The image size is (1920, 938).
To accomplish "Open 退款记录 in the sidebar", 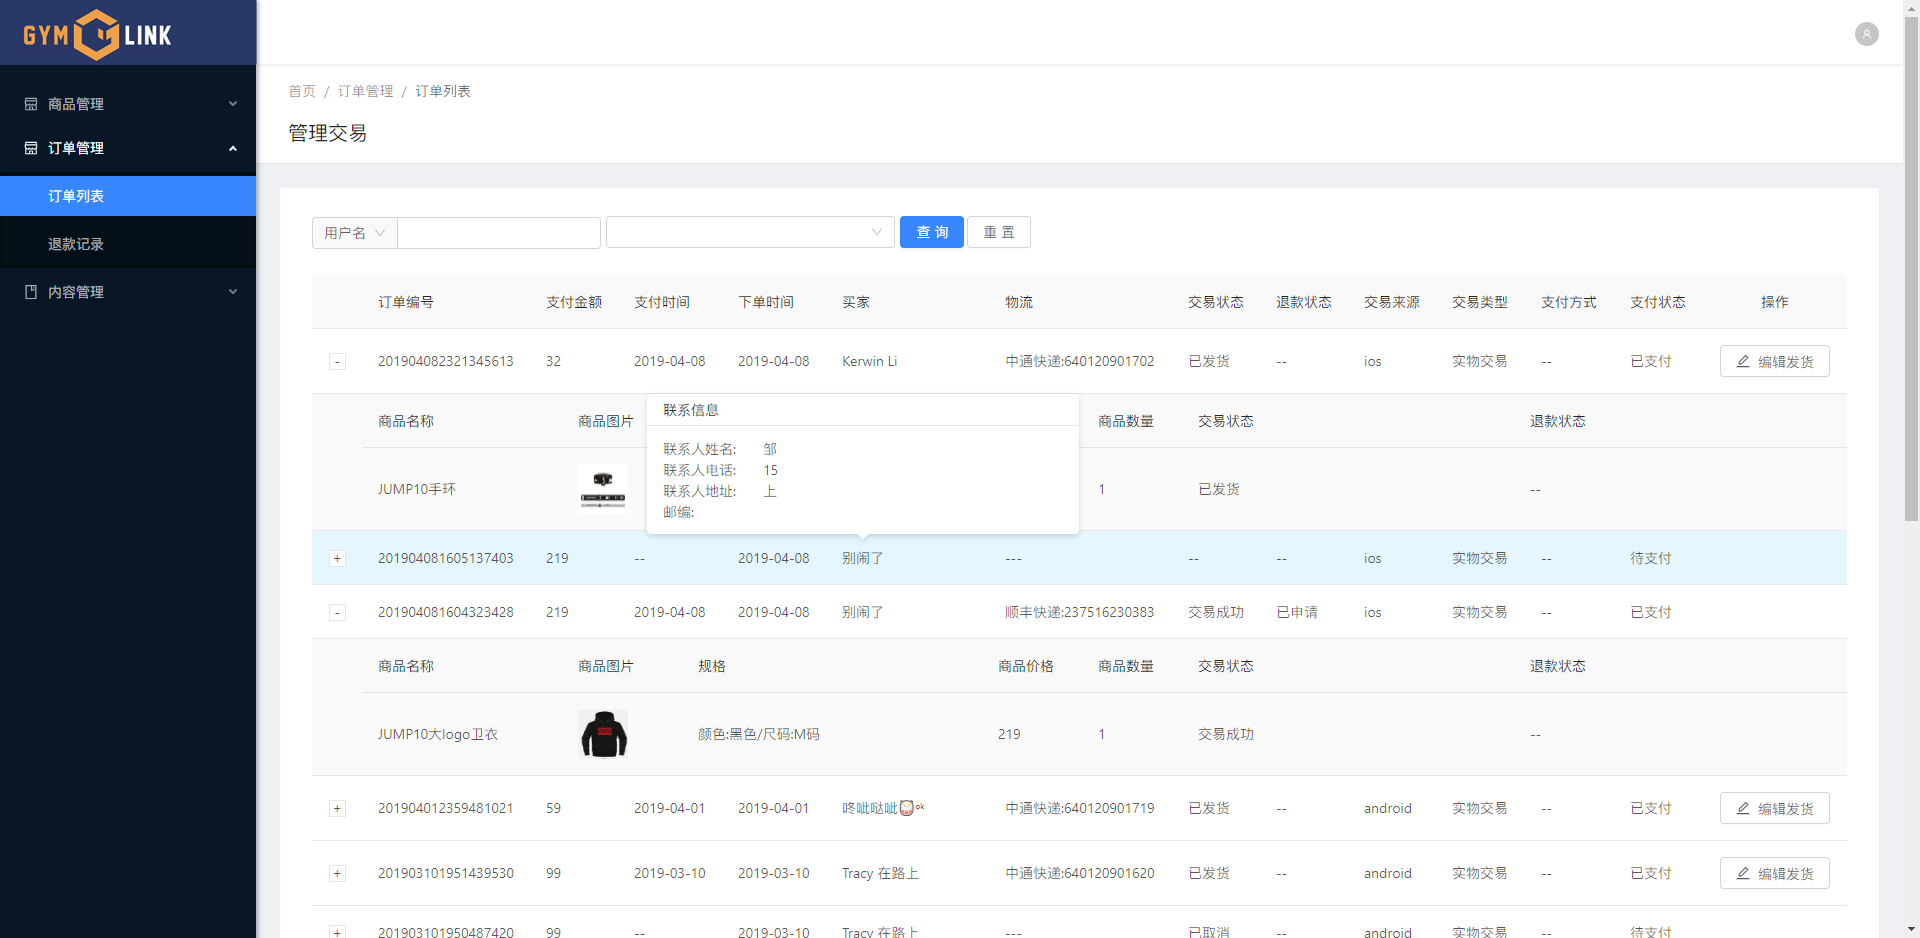I will point(128,244).
